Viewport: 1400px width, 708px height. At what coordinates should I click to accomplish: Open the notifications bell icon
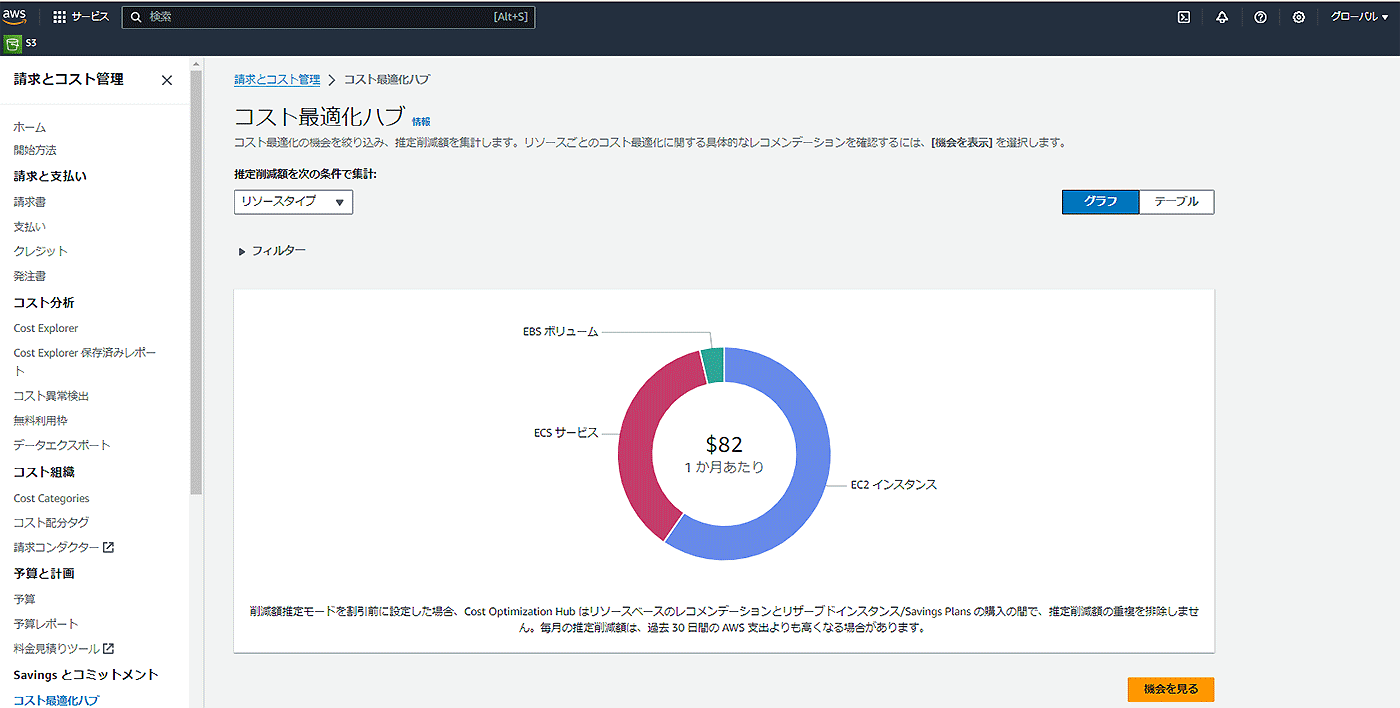[1222, 17]
